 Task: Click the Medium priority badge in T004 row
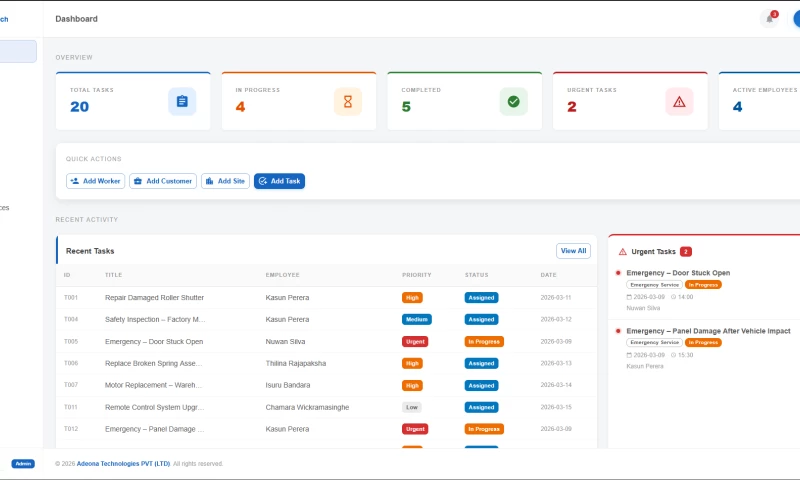coord(417,319)
